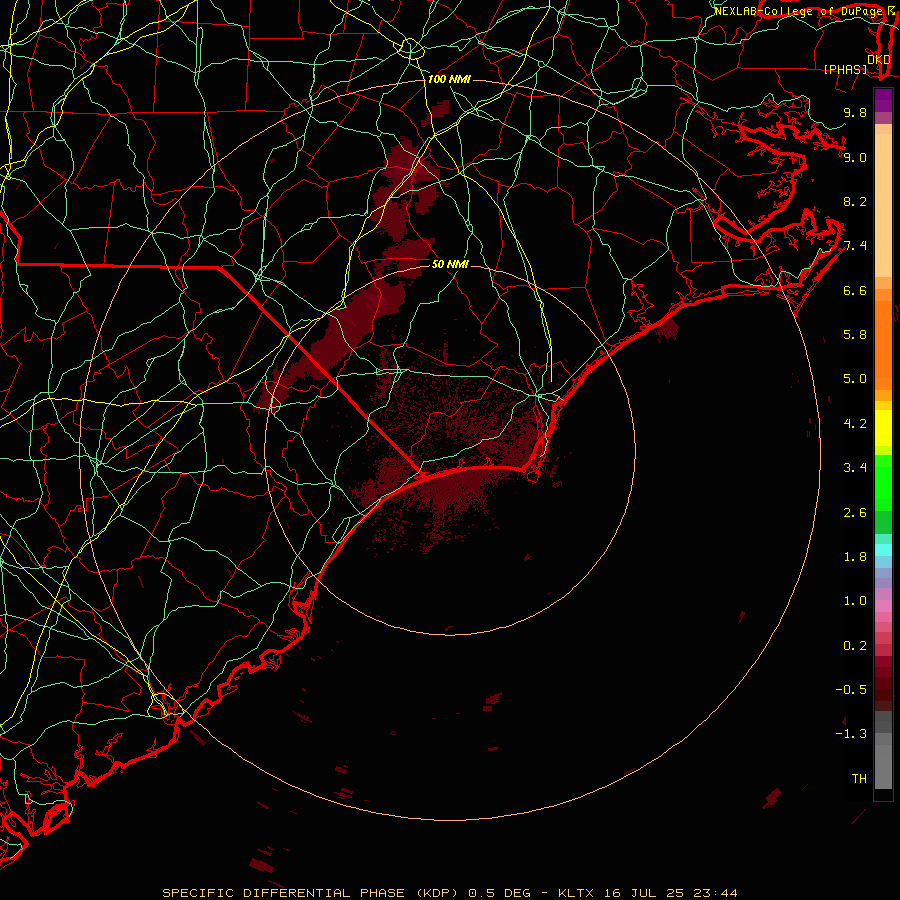
Task: Click the pink segment of the color bar
Action: [x=883, y=606]
